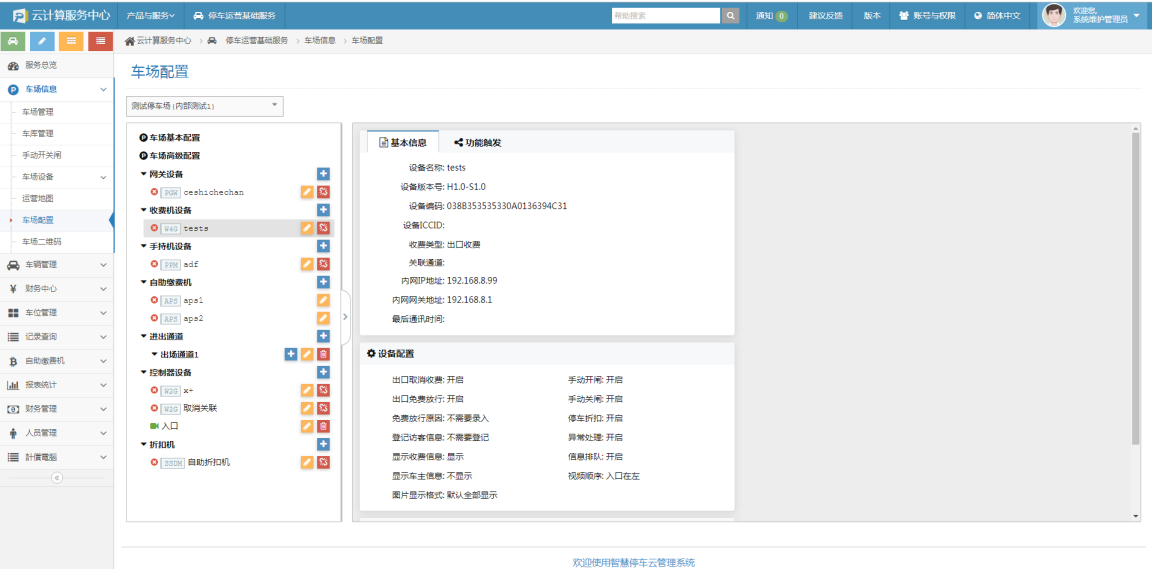Open the user account dropdown arrow
This screenshot has height=569, width=1152.
(x=1137, y=15)
